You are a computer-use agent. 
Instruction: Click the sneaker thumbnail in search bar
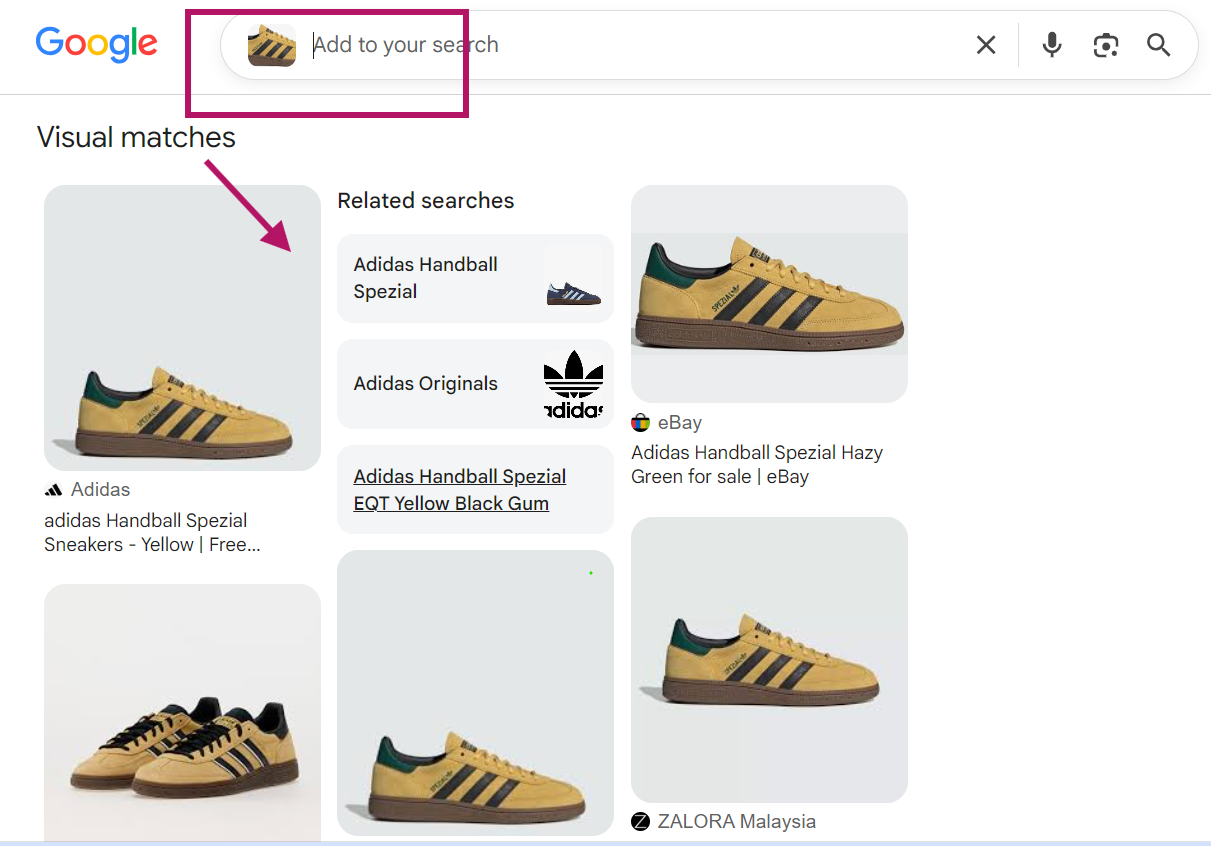tap(272, 45)
